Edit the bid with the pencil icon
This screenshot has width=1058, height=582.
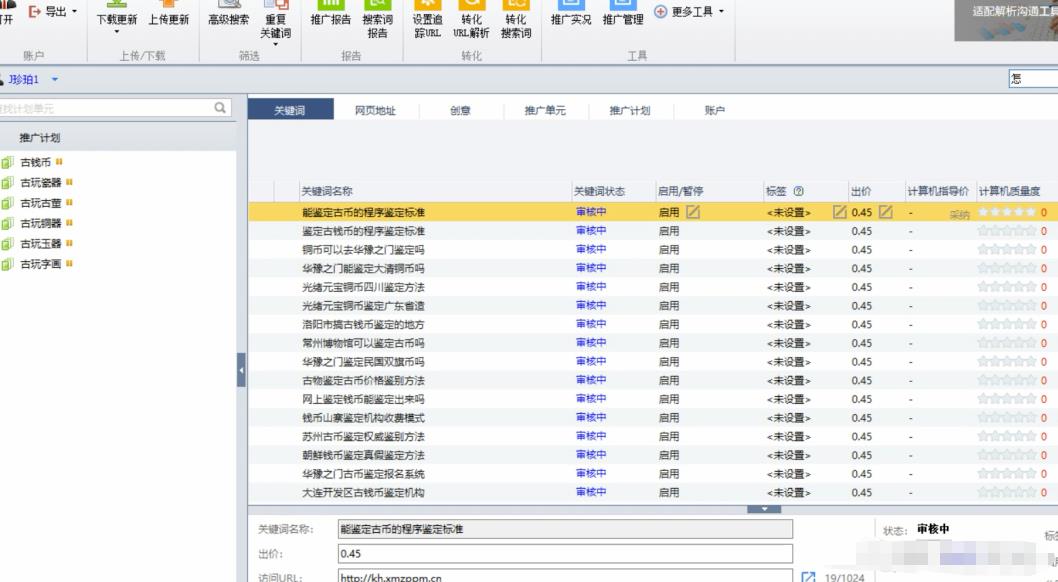[885, 211]
